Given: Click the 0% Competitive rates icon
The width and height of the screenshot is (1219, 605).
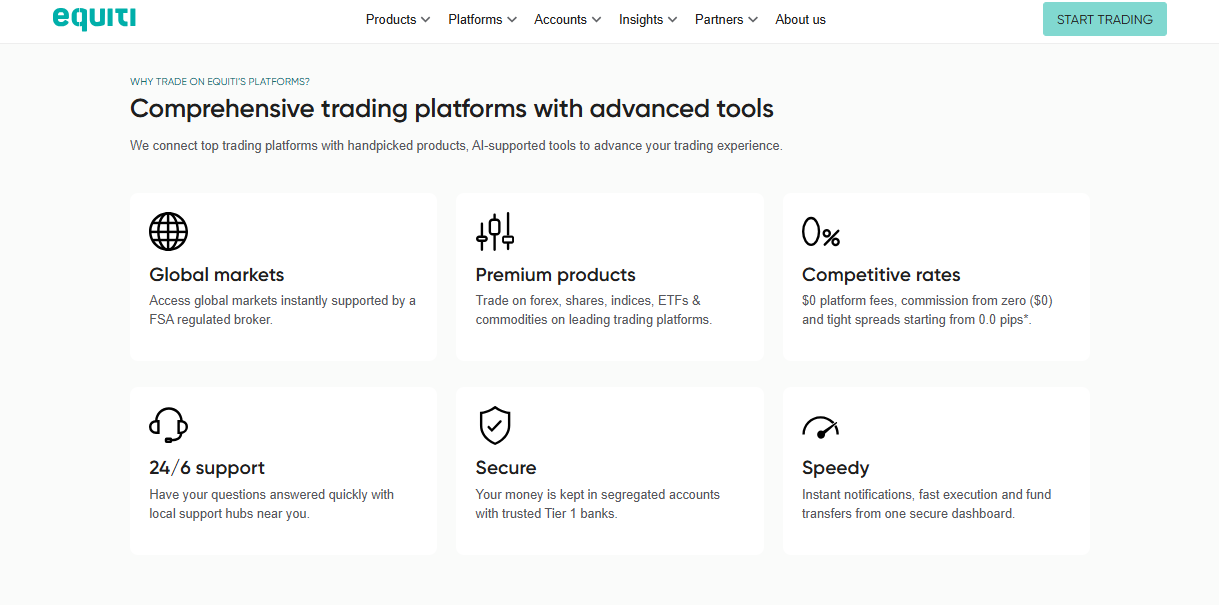Looking at the screenshot, I should click(x=822, y=231).
